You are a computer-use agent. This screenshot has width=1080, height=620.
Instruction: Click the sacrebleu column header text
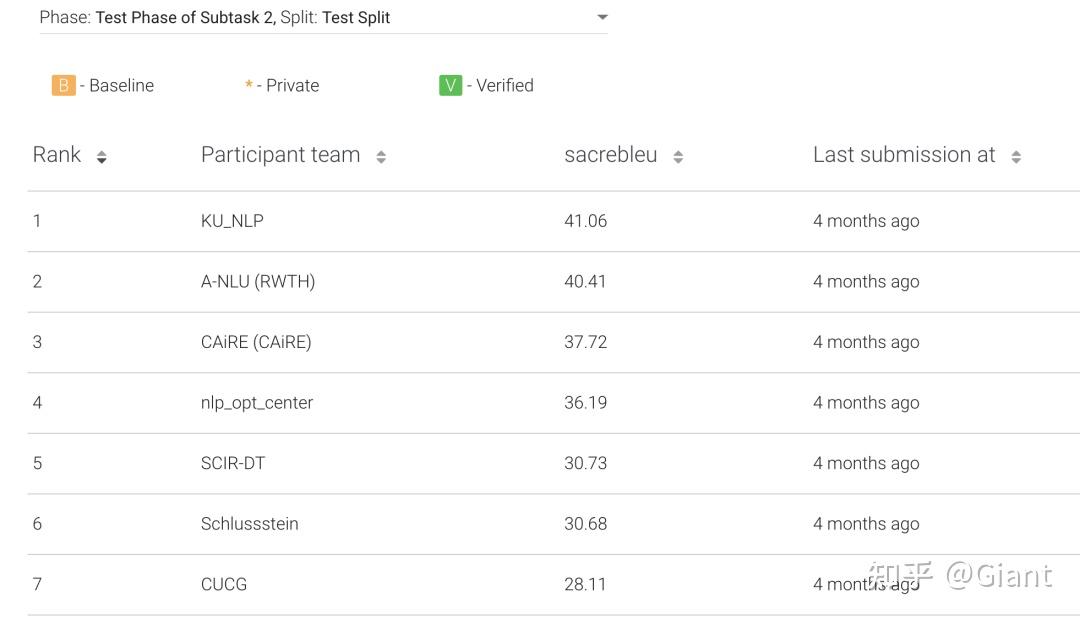[x=610, y=155]
